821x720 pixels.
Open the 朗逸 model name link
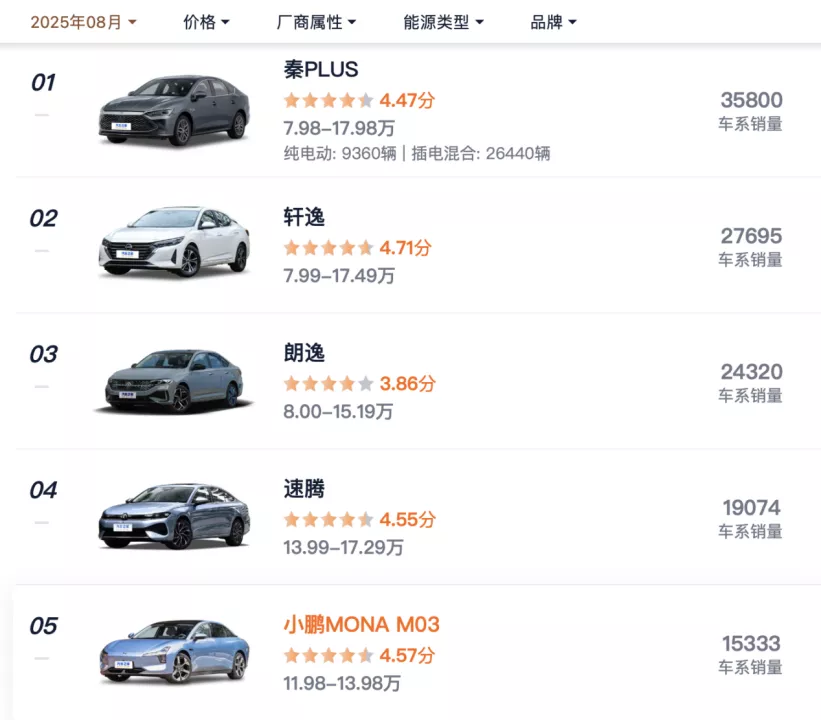point(304,353)
